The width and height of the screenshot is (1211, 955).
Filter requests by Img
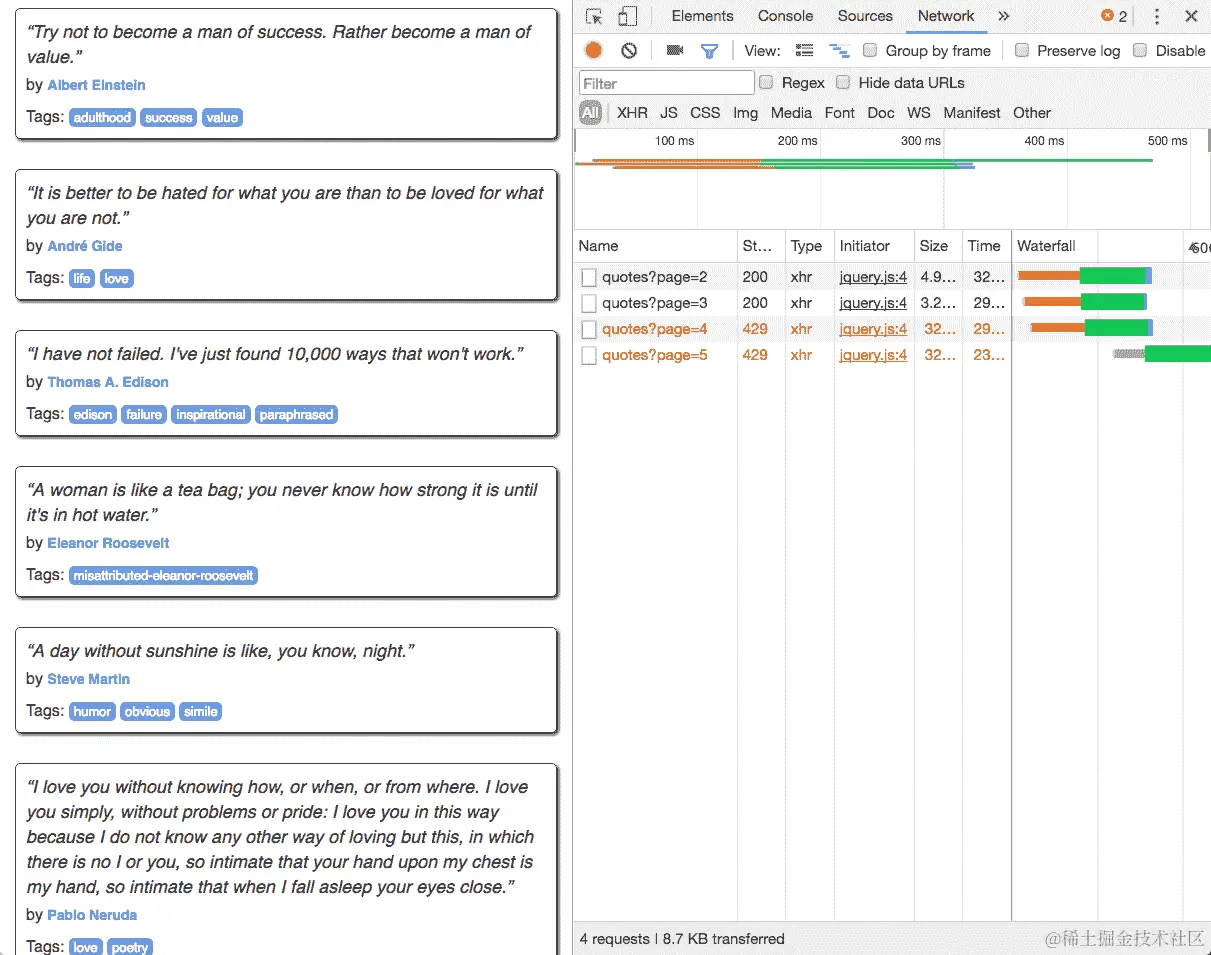pyautogui.click(x=745, y=113)
